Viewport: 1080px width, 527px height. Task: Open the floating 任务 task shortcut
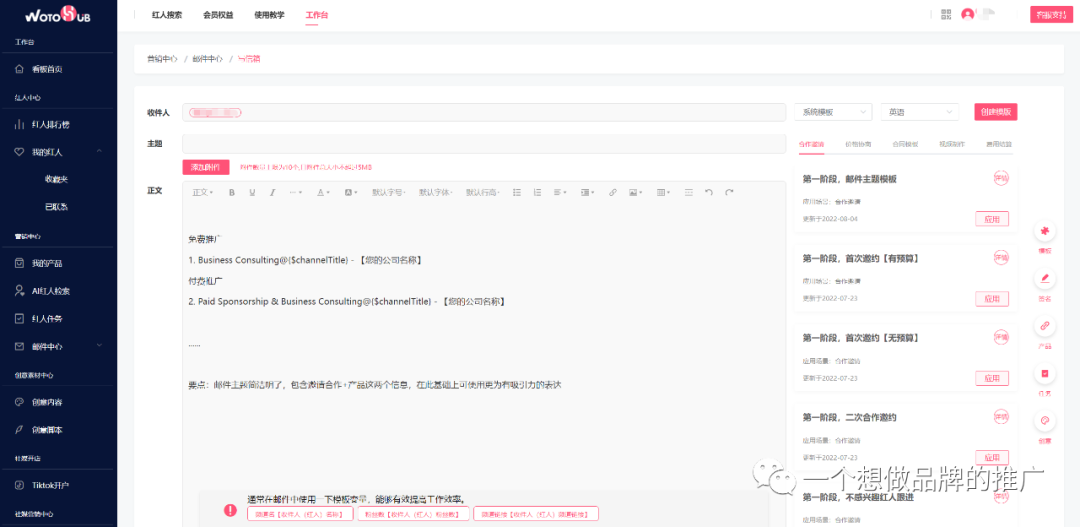(x=1045, y=373)
